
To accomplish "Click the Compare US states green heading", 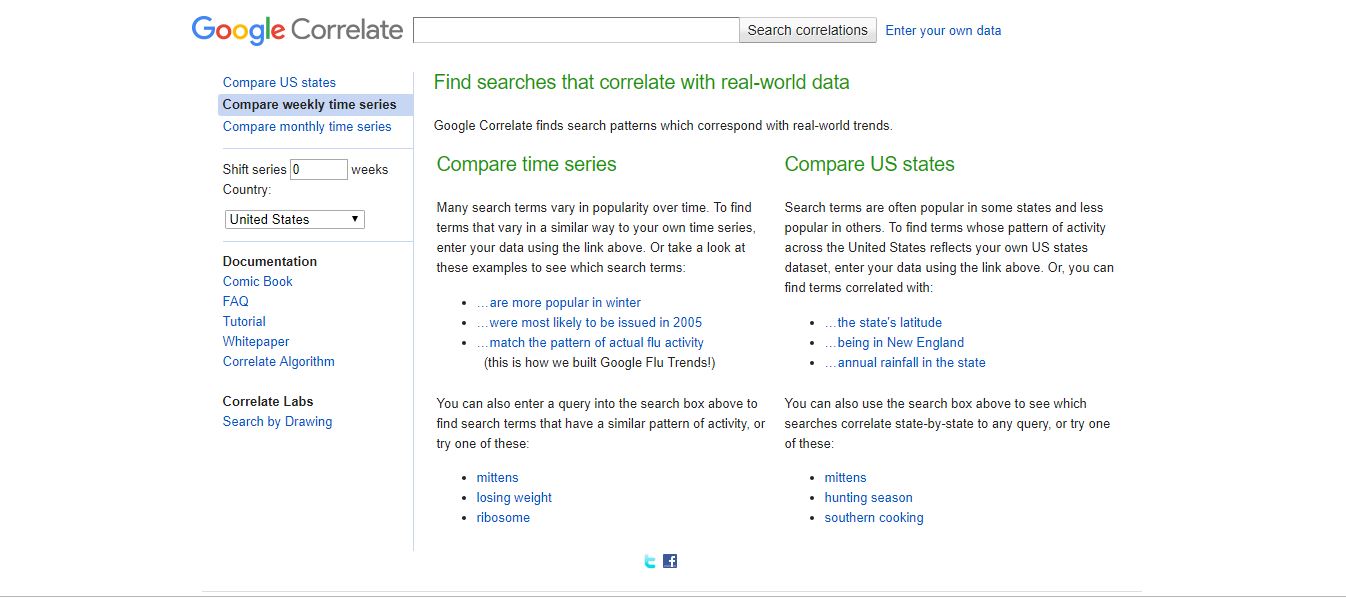I will [x=870, y=164].
